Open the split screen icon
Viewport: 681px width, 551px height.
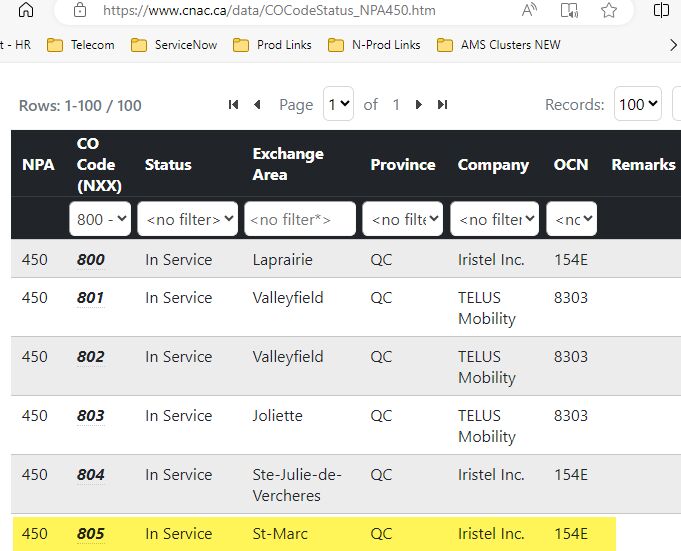click(661, 10)
